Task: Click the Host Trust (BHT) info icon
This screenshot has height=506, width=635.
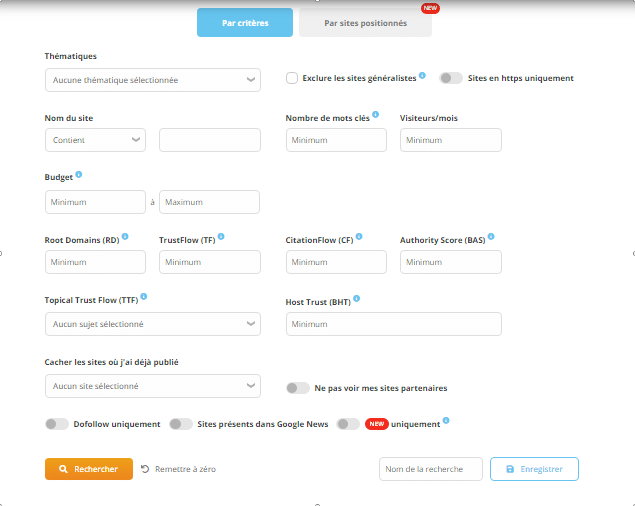Action: click(x=357, y=298)
